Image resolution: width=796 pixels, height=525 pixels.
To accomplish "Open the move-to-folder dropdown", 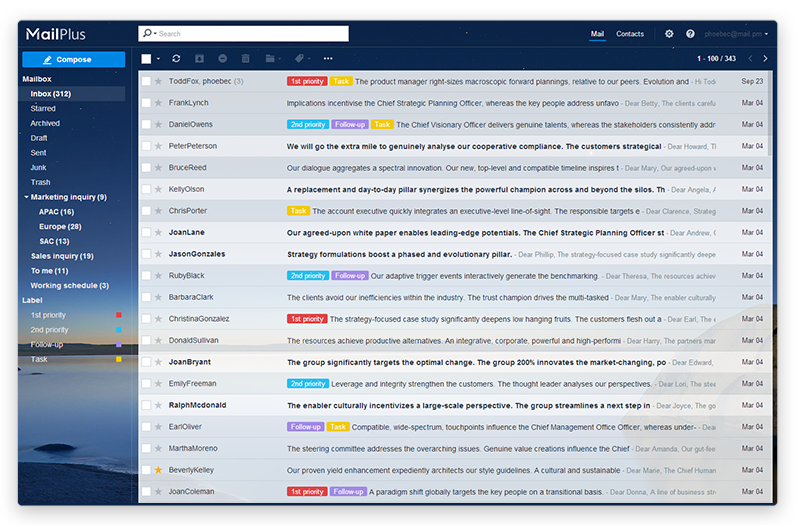I will 271,59.
